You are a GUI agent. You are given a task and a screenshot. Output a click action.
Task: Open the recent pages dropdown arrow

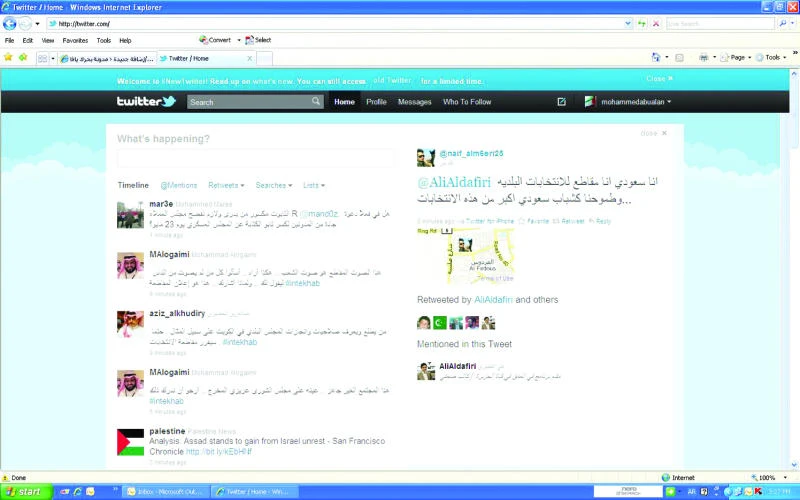click(37, 24)
